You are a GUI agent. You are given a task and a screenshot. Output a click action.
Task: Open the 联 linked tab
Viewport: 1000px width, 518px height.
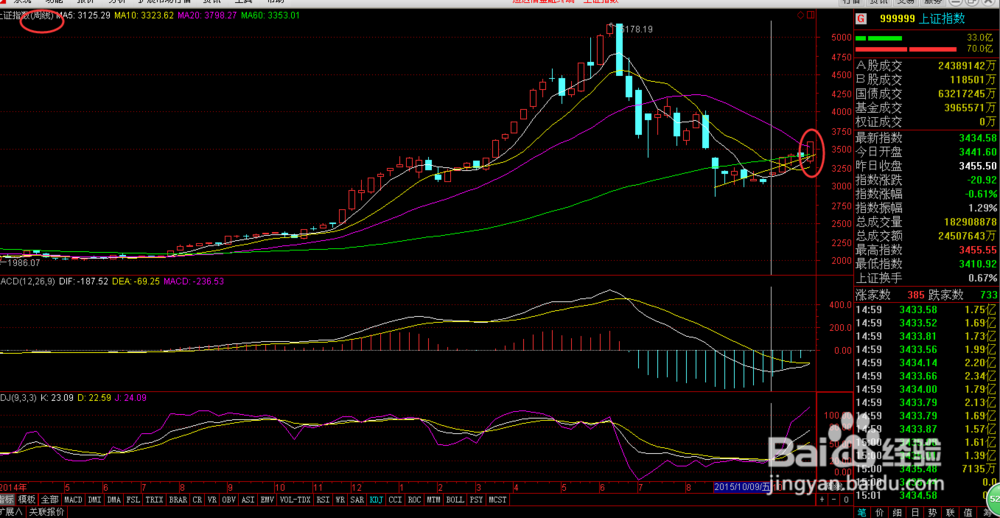click(x=950, y=512)
